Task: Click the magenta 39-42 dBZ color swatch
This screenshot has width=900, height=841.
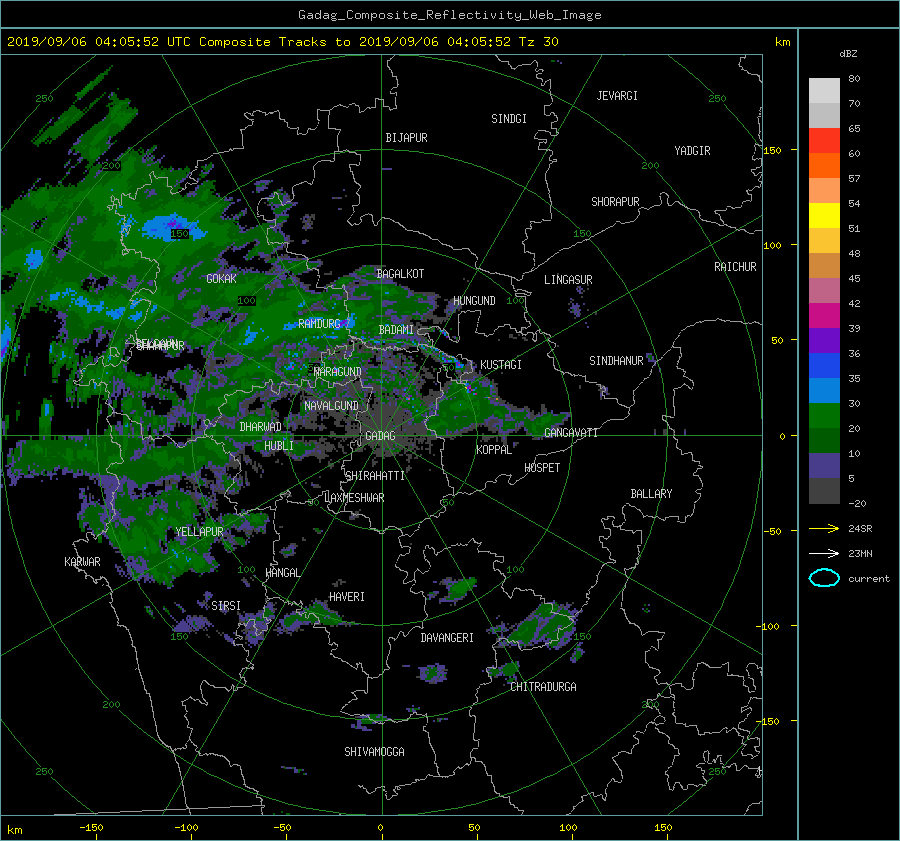Action: pos(824,316)
